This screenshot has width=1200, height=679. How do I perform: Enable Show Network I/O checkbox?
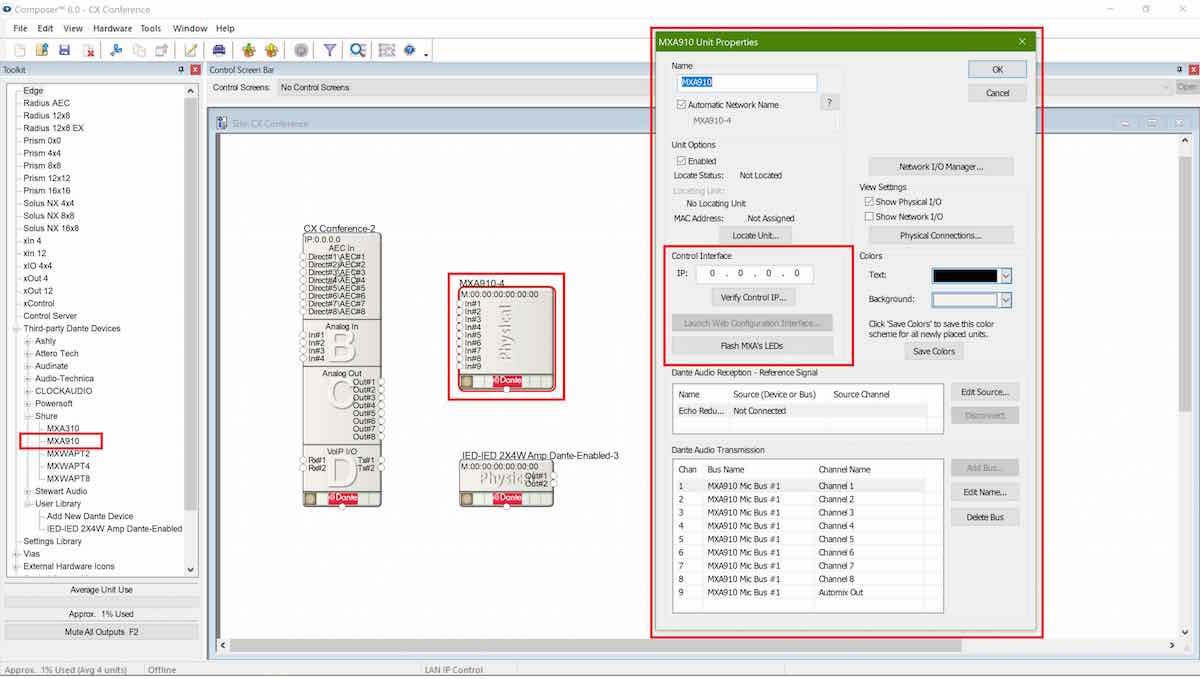(869, 217)
